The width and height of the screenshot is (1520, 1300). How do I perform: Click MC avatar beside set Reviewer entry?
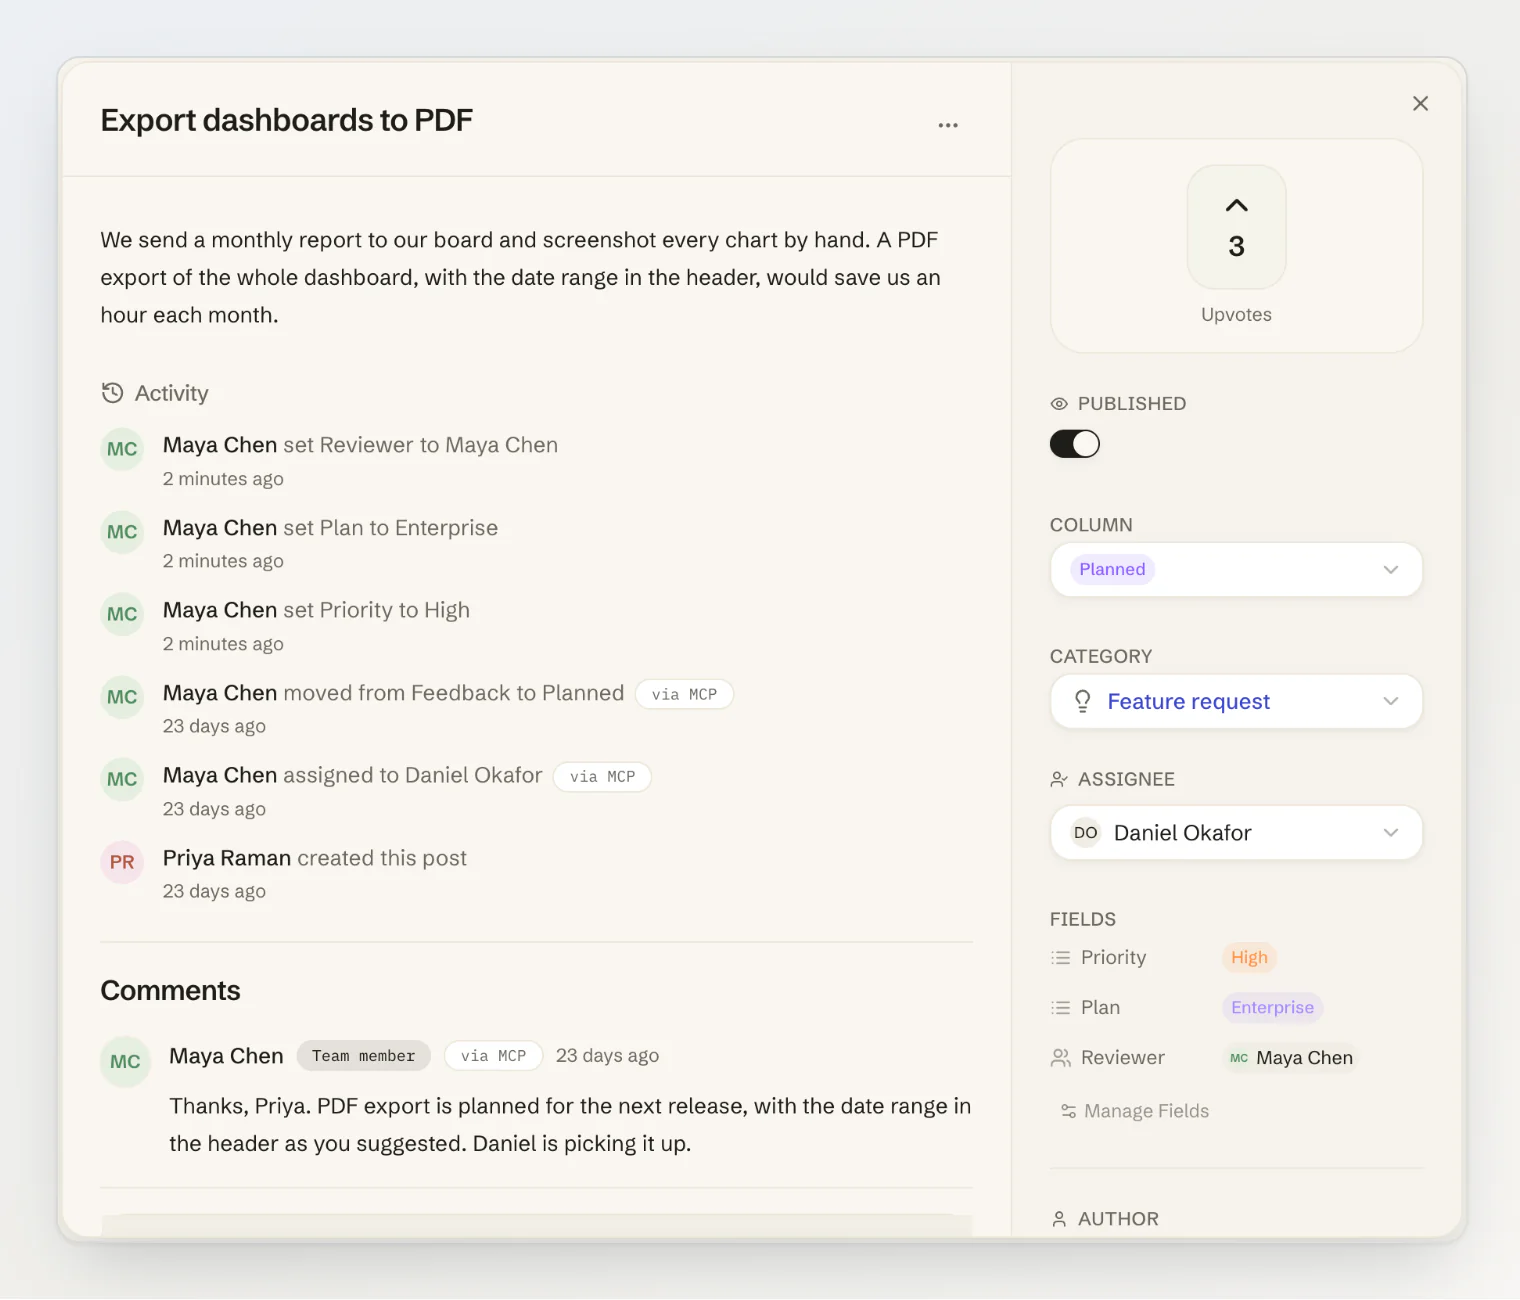point(122,449)
